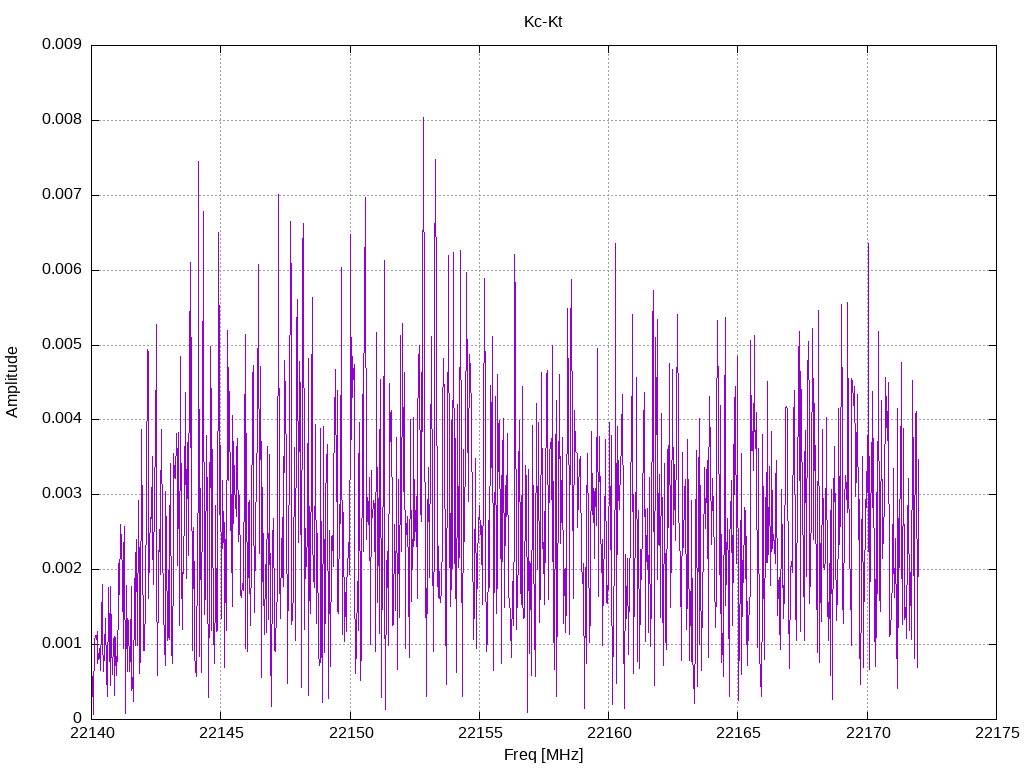Click the x-axis tick label 22150
Viewport: 1024px width, 768px height.
coord(351,733)
